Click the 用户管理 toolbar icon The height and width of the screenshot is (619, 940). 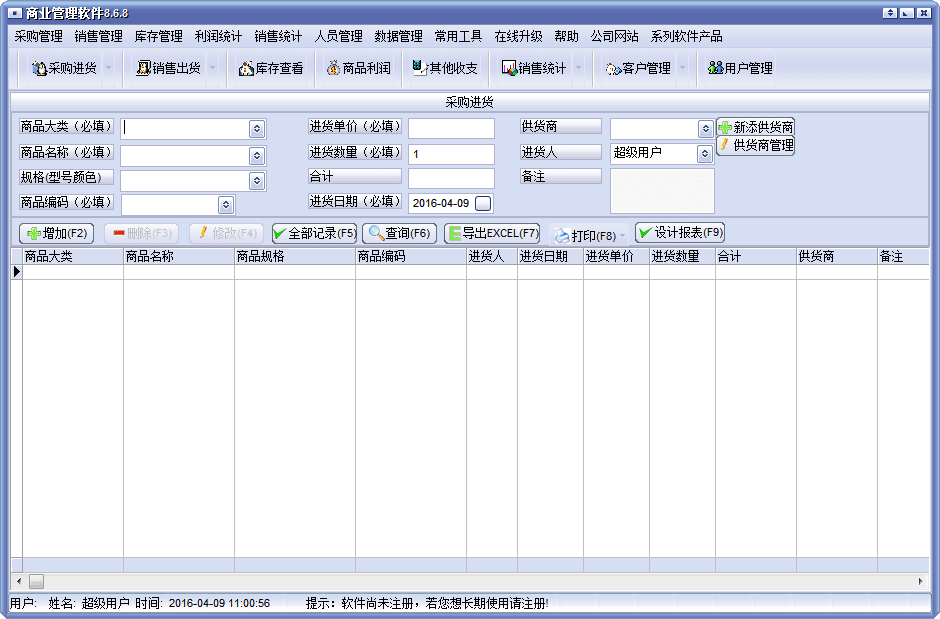740,68
